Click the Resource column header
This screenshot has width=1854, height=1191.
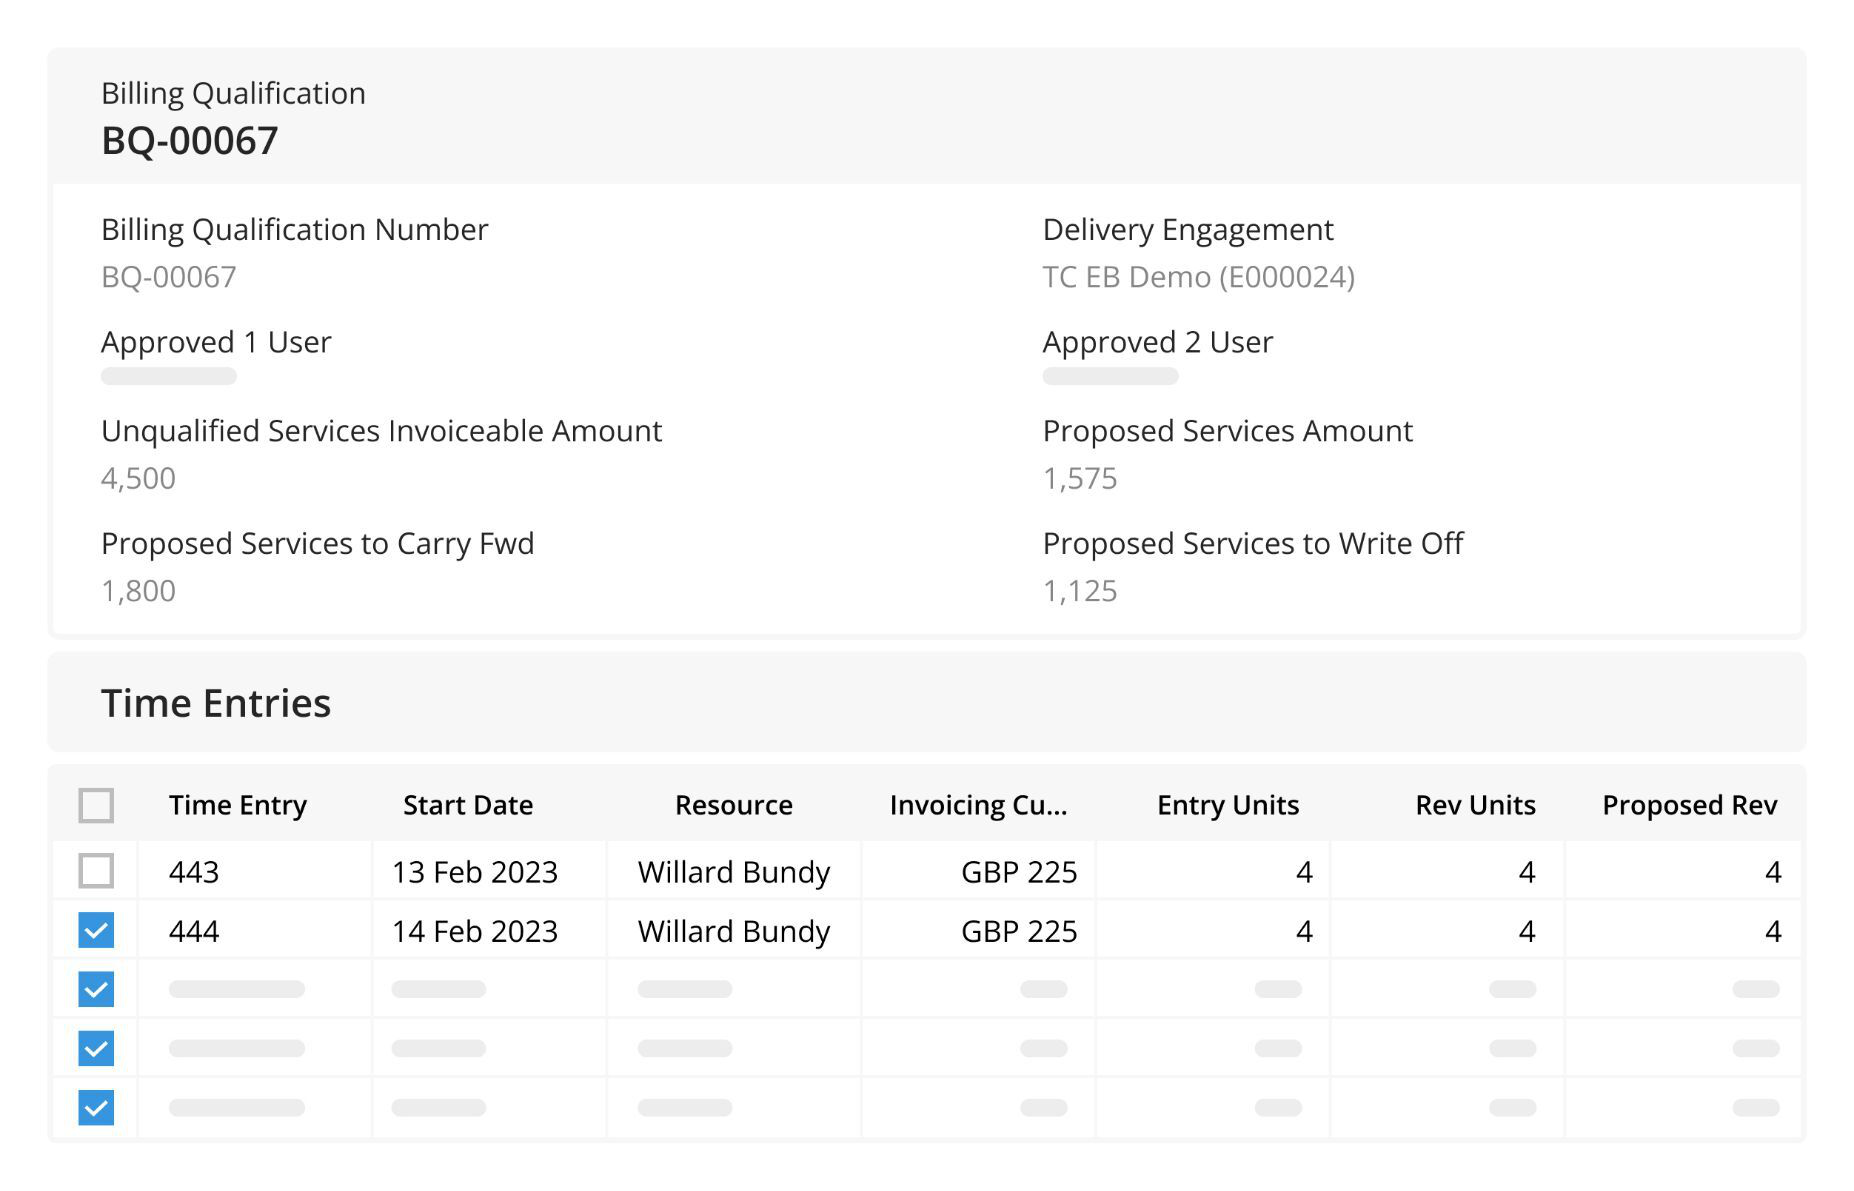(x=733, y=805)
